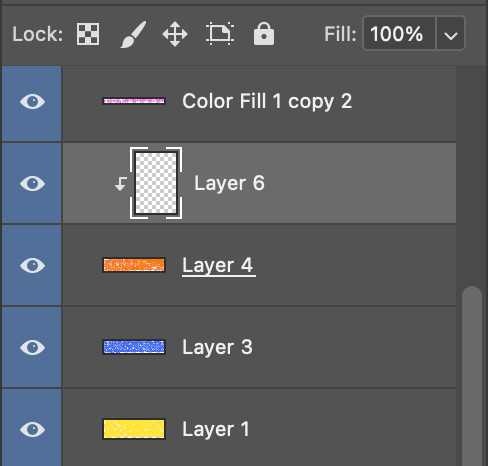The height and width of the screenshot is (466, 488).
Task: Click the underlined Layer 4 name
Action: [219, 266]
